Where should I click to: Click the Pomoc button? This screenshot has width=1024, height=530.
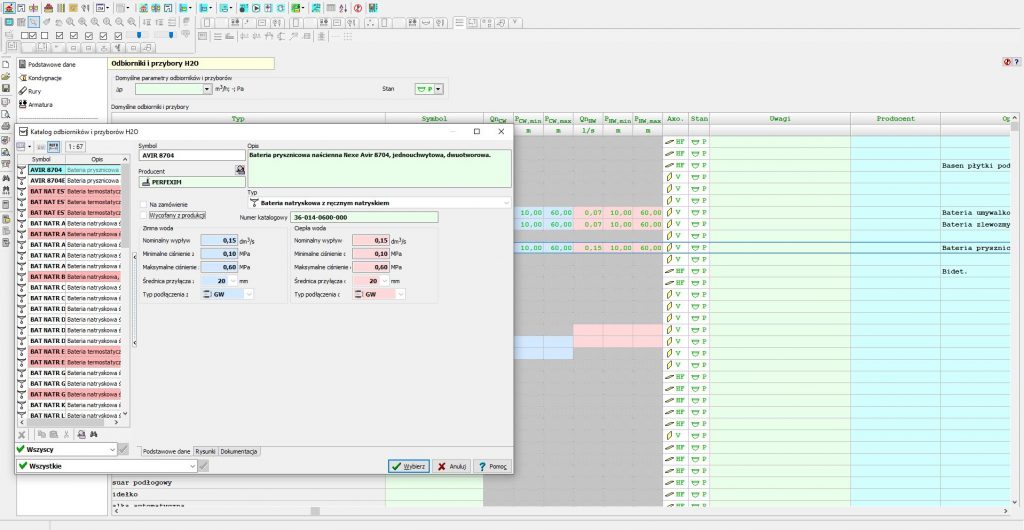click(492, 467)
